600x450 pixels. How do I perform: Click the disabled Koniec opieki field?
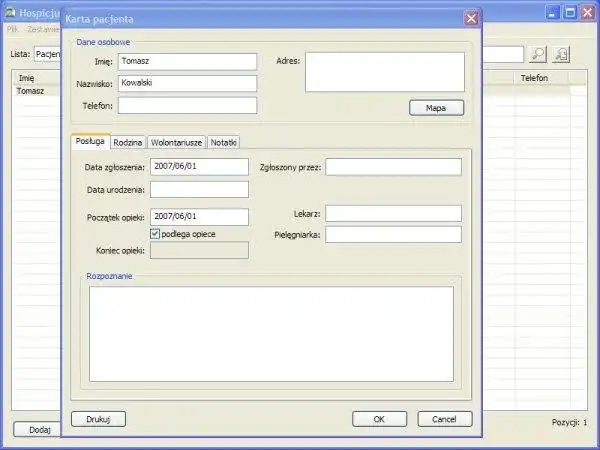click(199, 250)
